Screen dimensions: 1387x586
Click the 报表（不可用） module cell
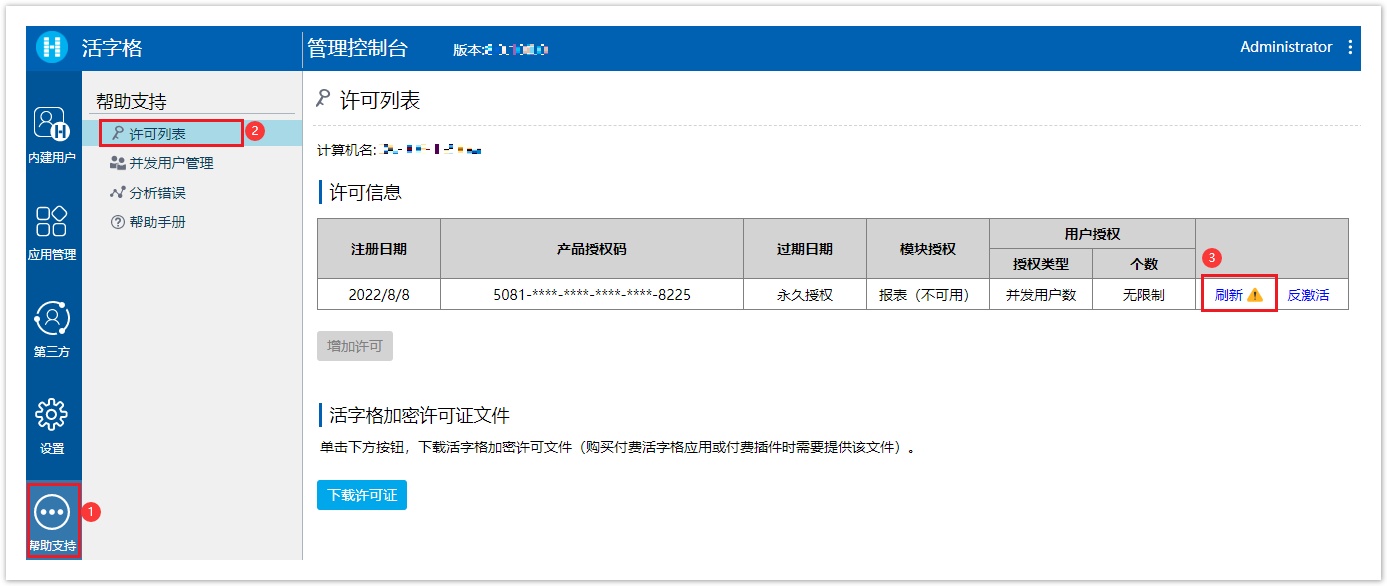(x=928, y=294)
